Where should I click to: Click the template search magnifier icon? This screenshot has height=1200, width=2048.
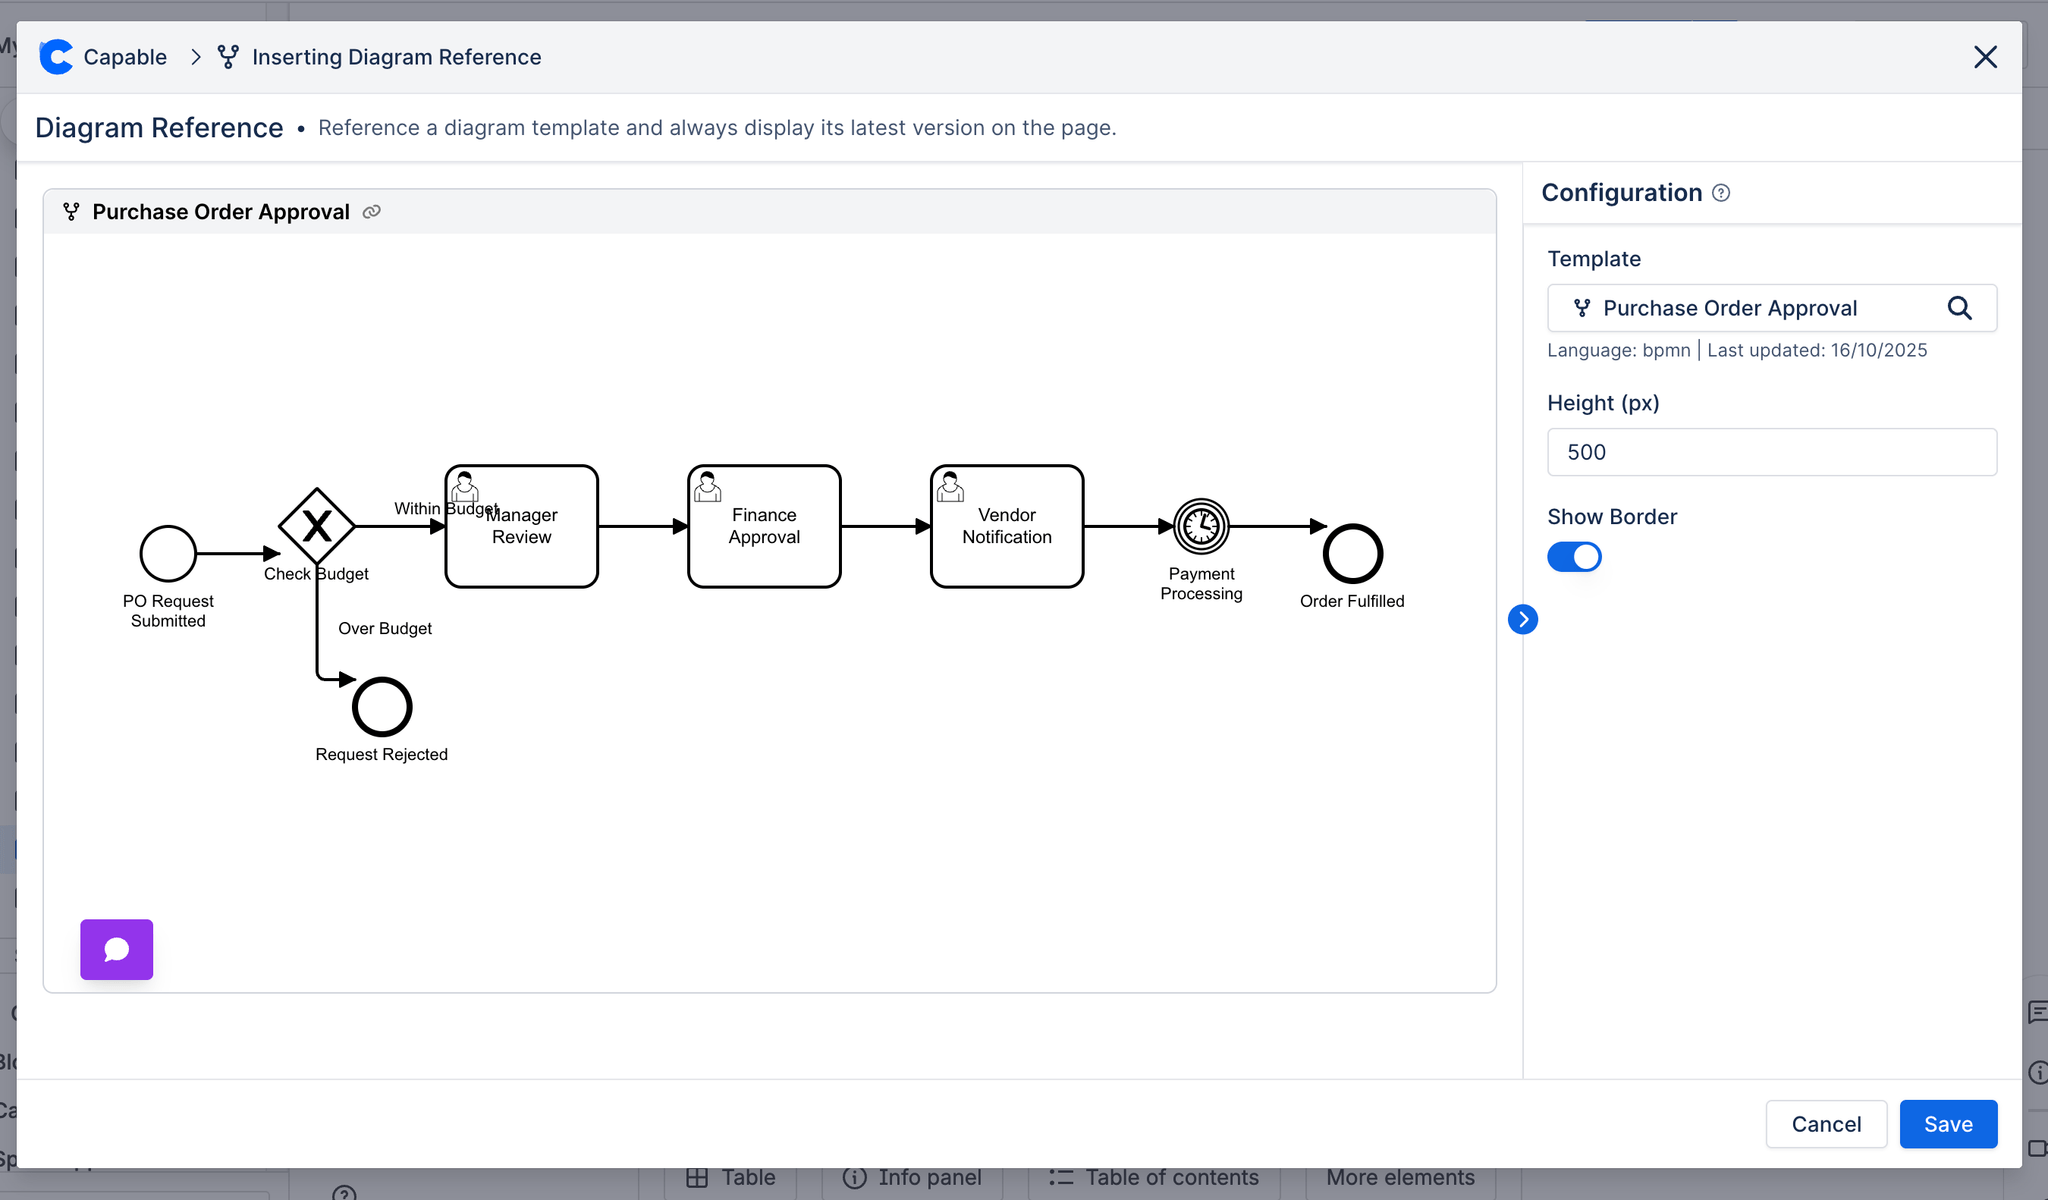(1959, 308)
